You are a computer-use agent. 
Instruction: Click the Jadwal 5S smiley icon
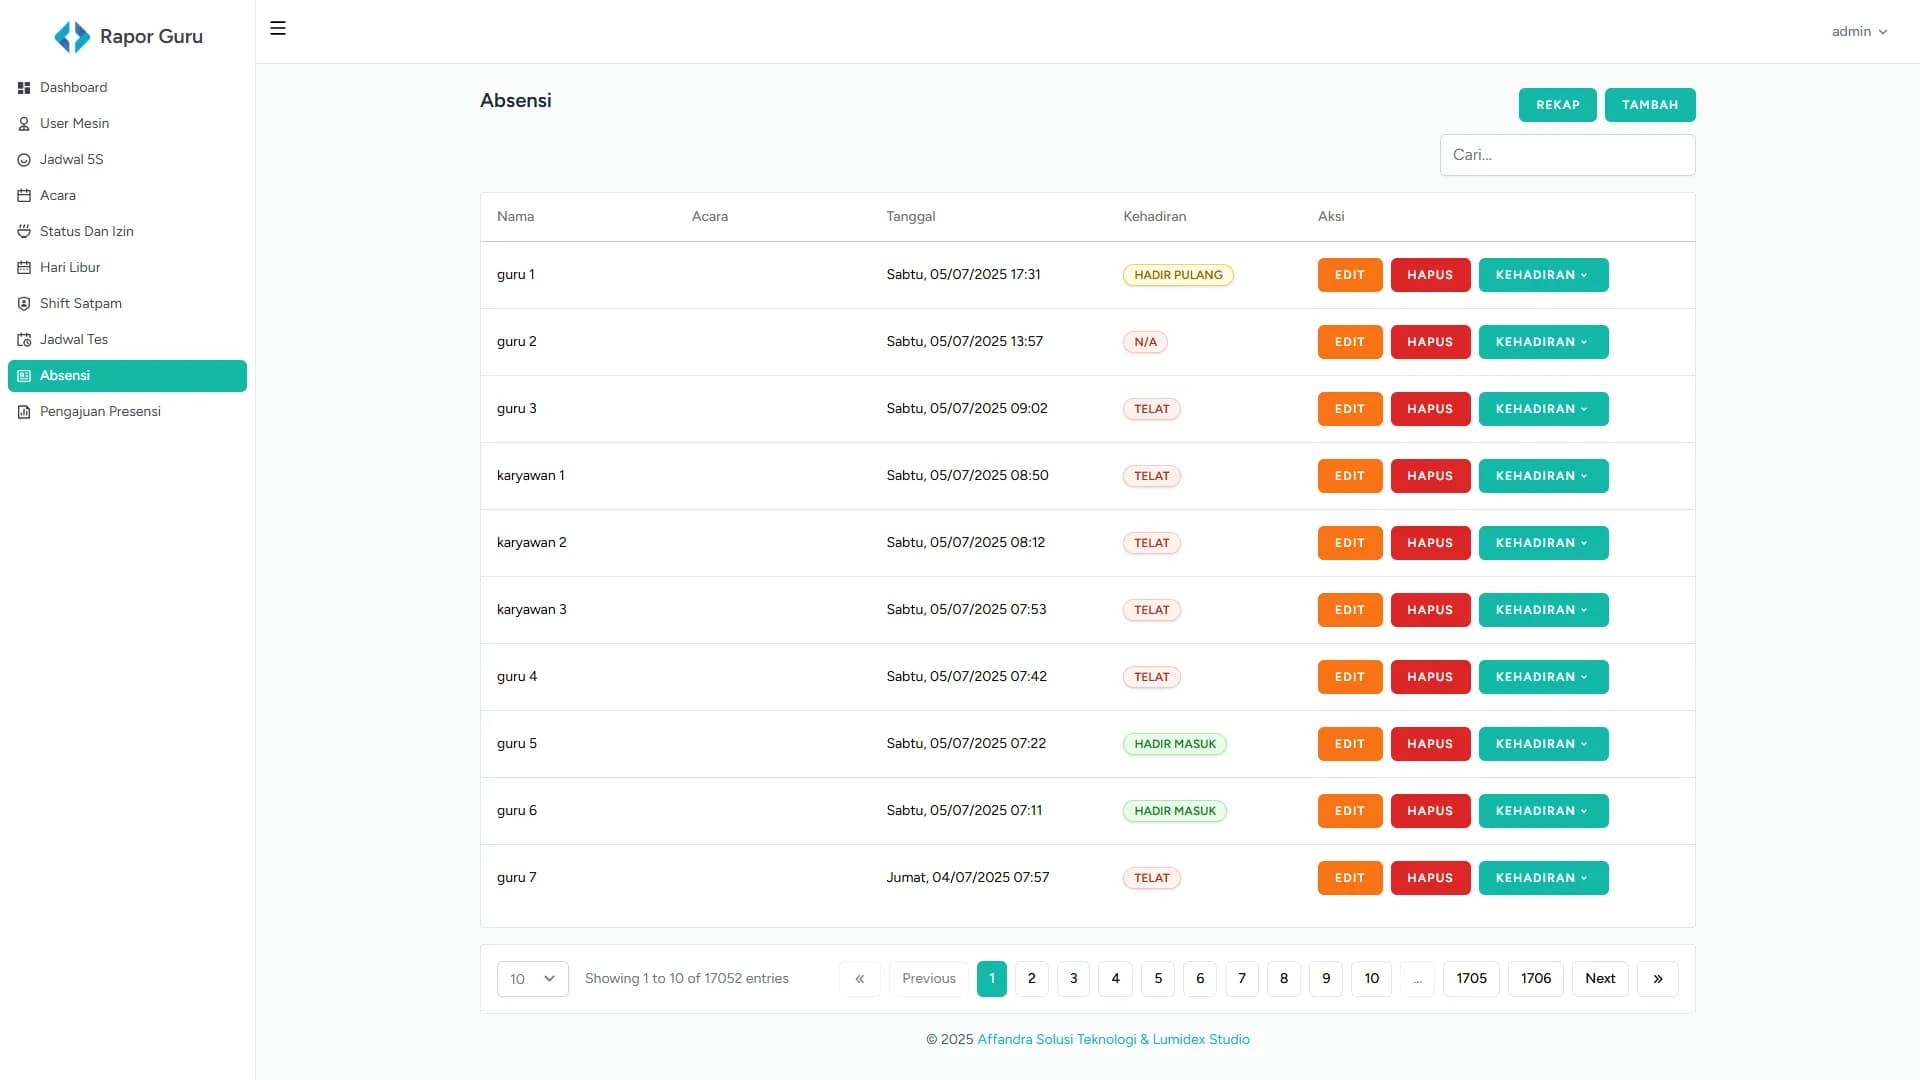point(24,160)
